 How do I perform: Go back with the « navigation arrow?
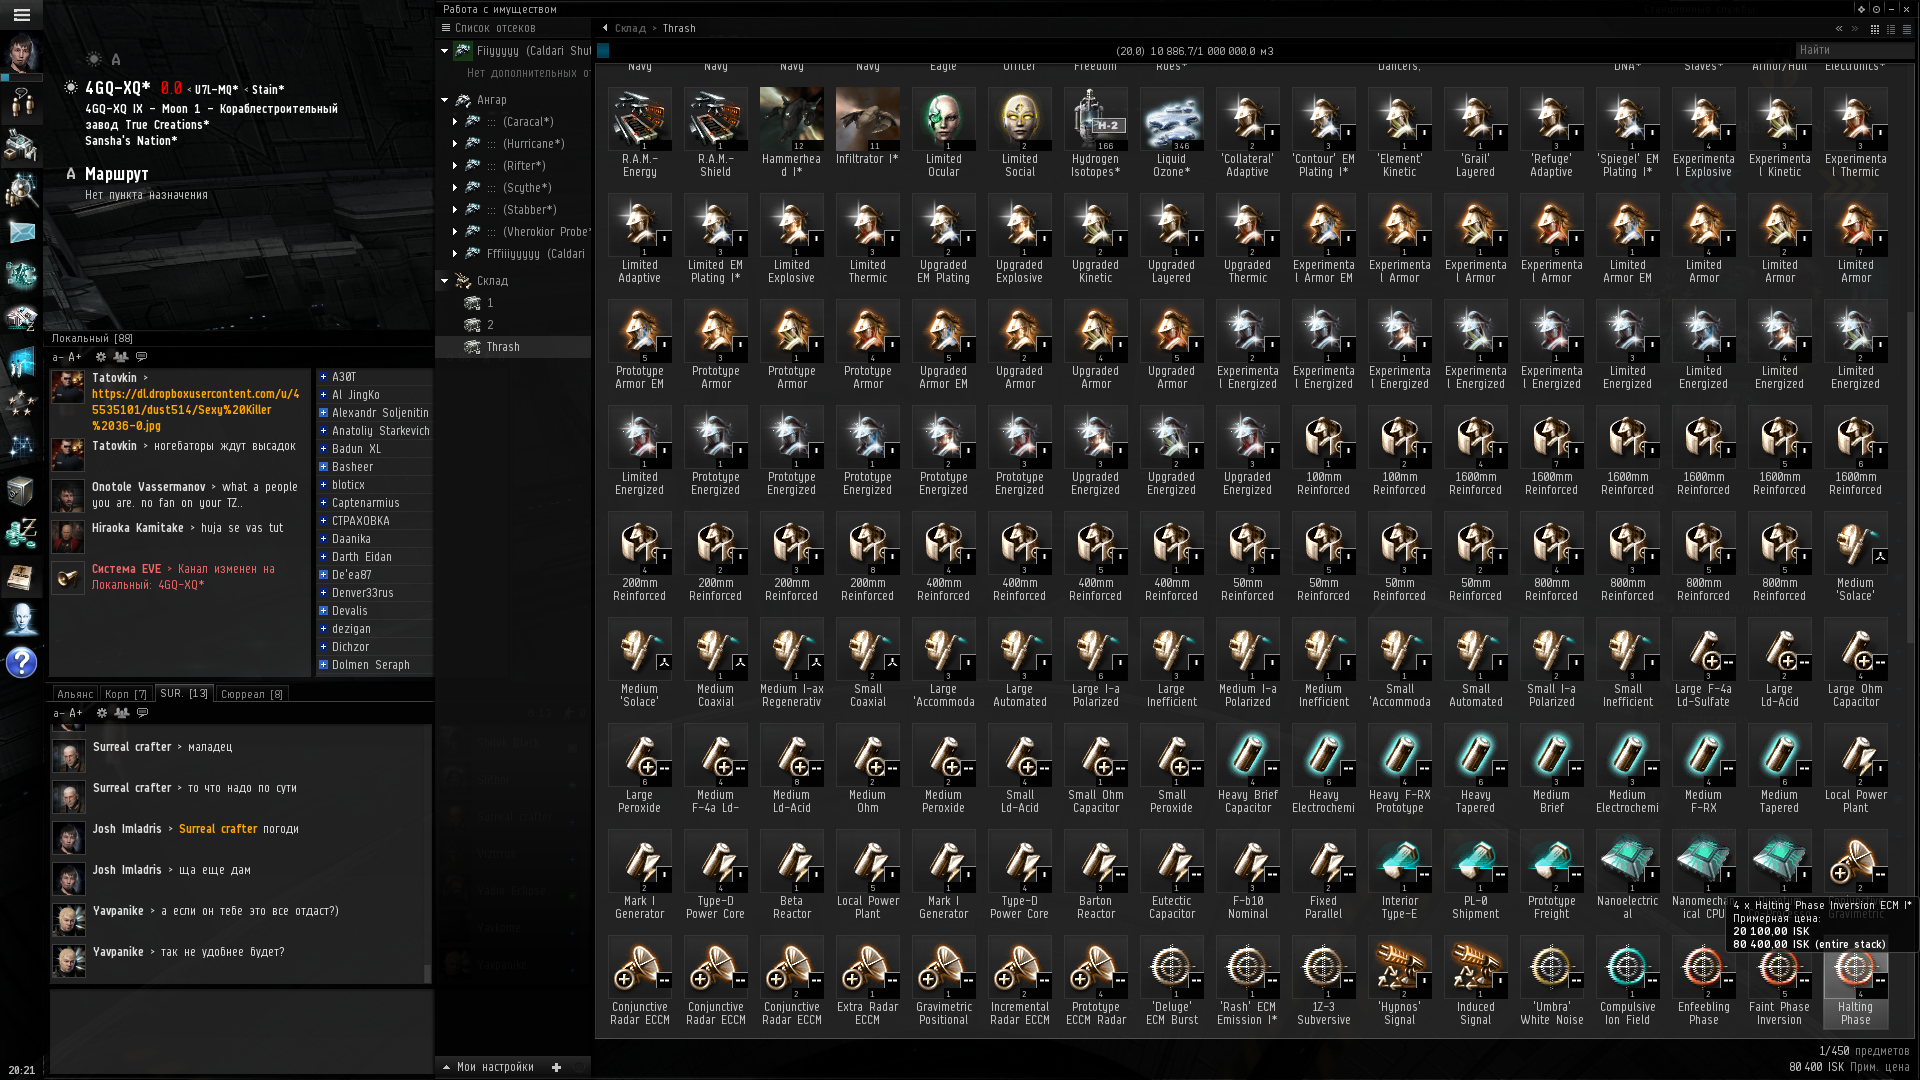click(x=1838, y=29)
